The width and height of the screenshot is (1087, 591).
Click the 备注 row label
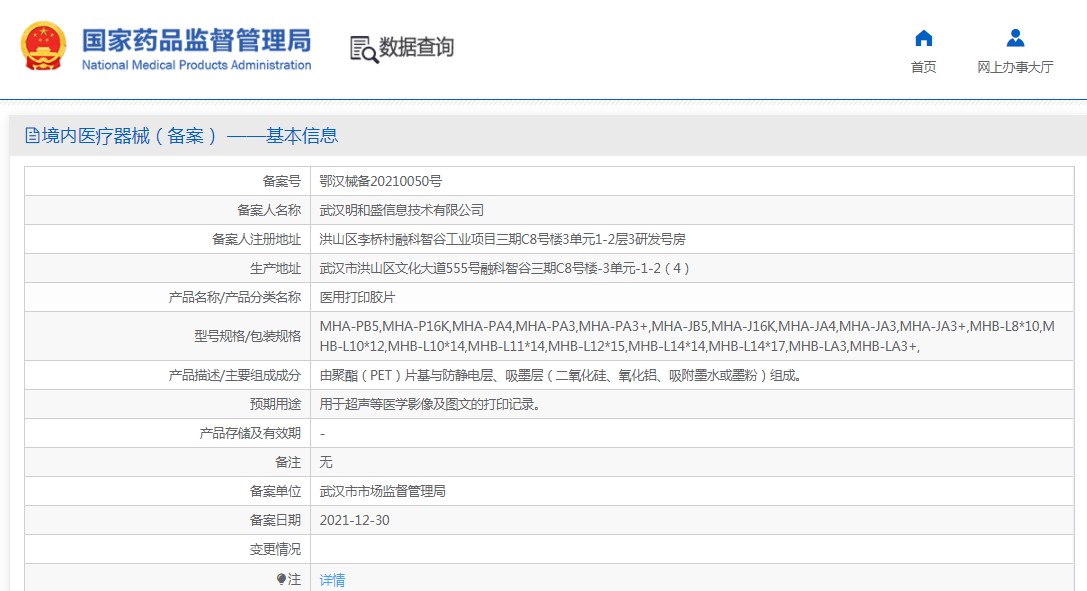288,462
